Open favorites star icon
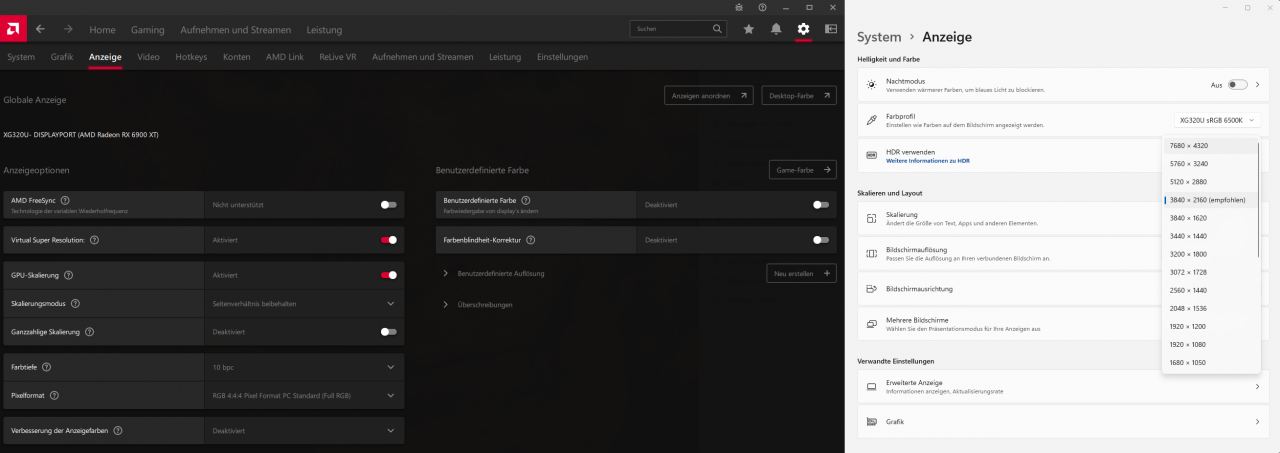Viewport: 1280px width, 453px height. click(749, 30)
